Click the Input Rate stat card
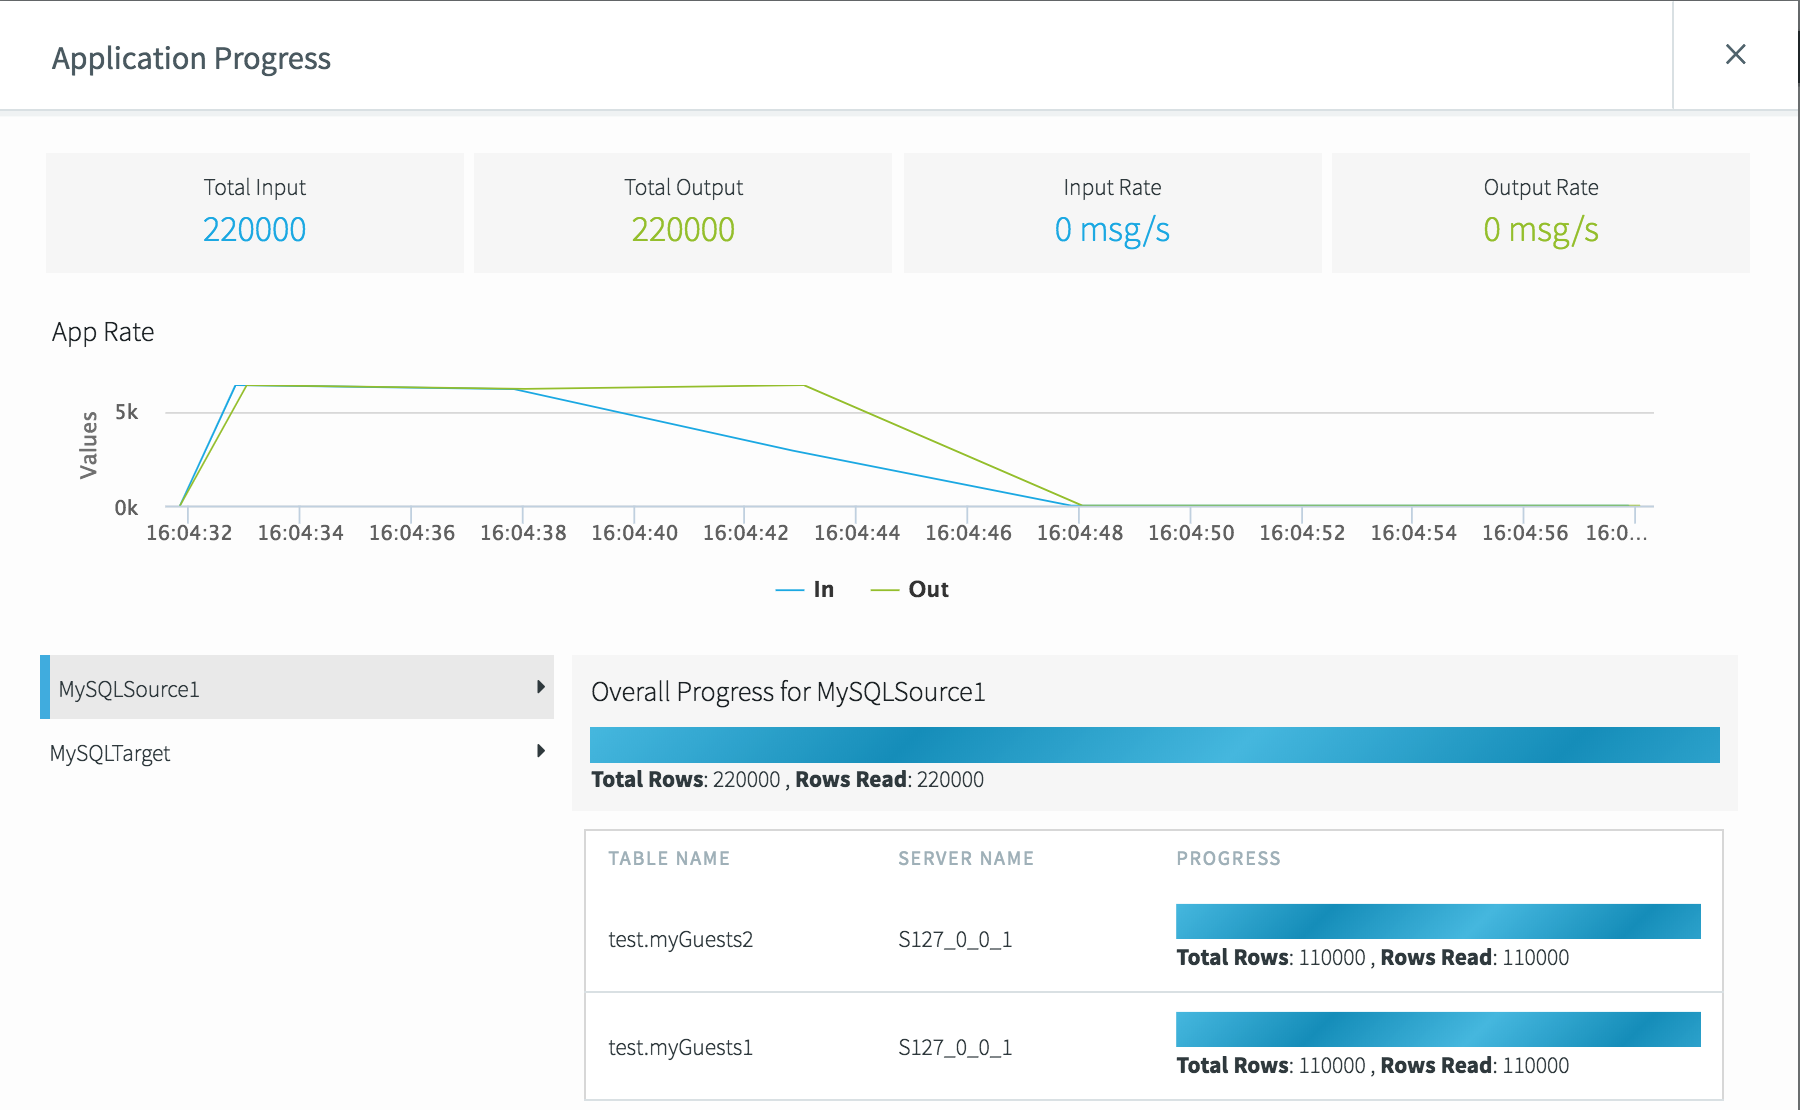Viewport: 1800px width, 1110px height. click(1112, 213)
